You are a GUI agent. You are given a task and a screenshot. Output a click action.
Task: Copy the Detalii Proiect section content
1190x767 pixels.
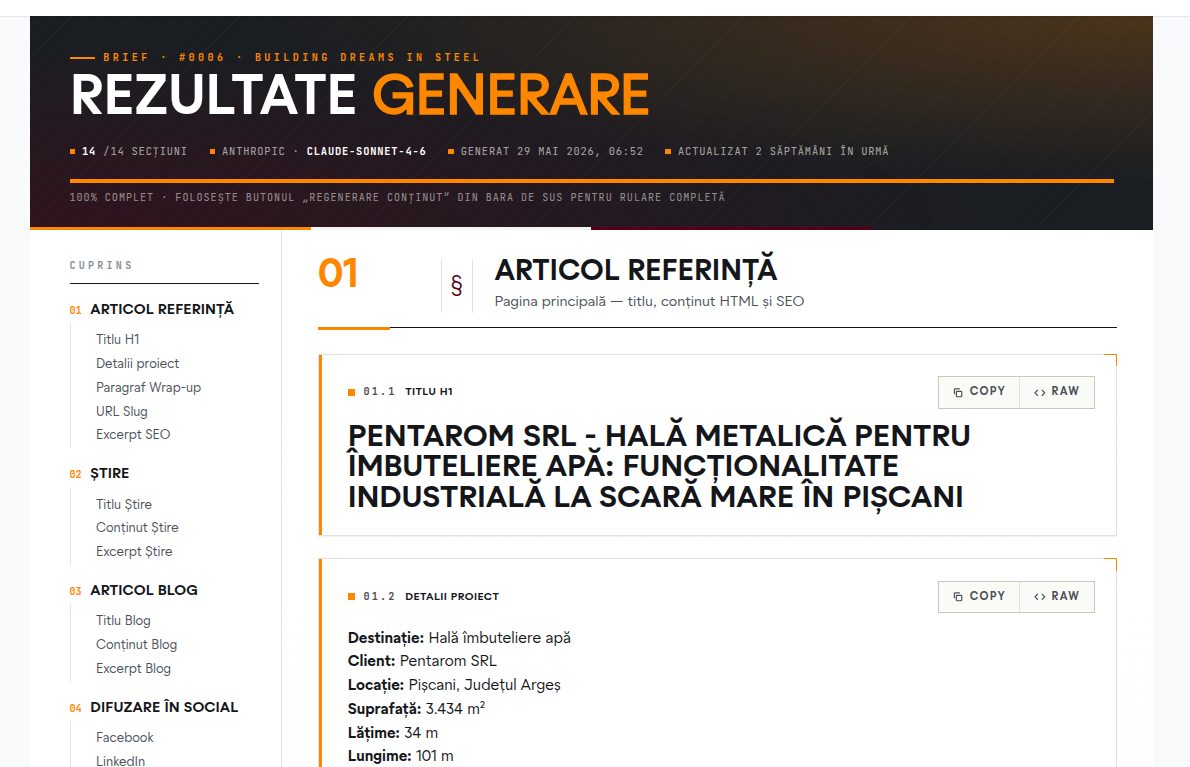pyautogui.click(x=978, y=596)
